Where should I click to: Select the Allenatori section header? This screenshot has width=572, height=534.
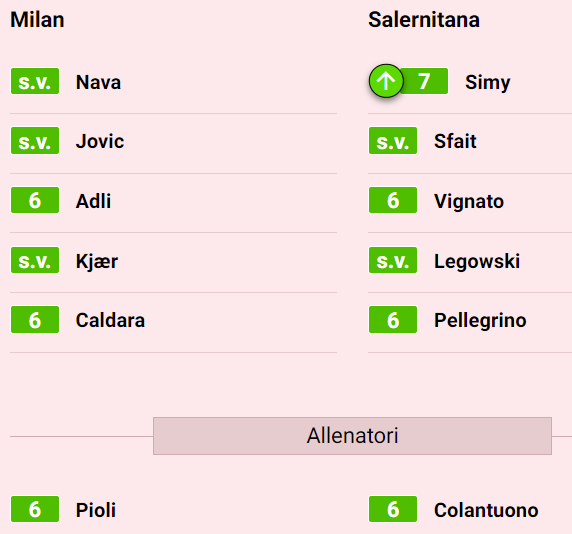352,436
